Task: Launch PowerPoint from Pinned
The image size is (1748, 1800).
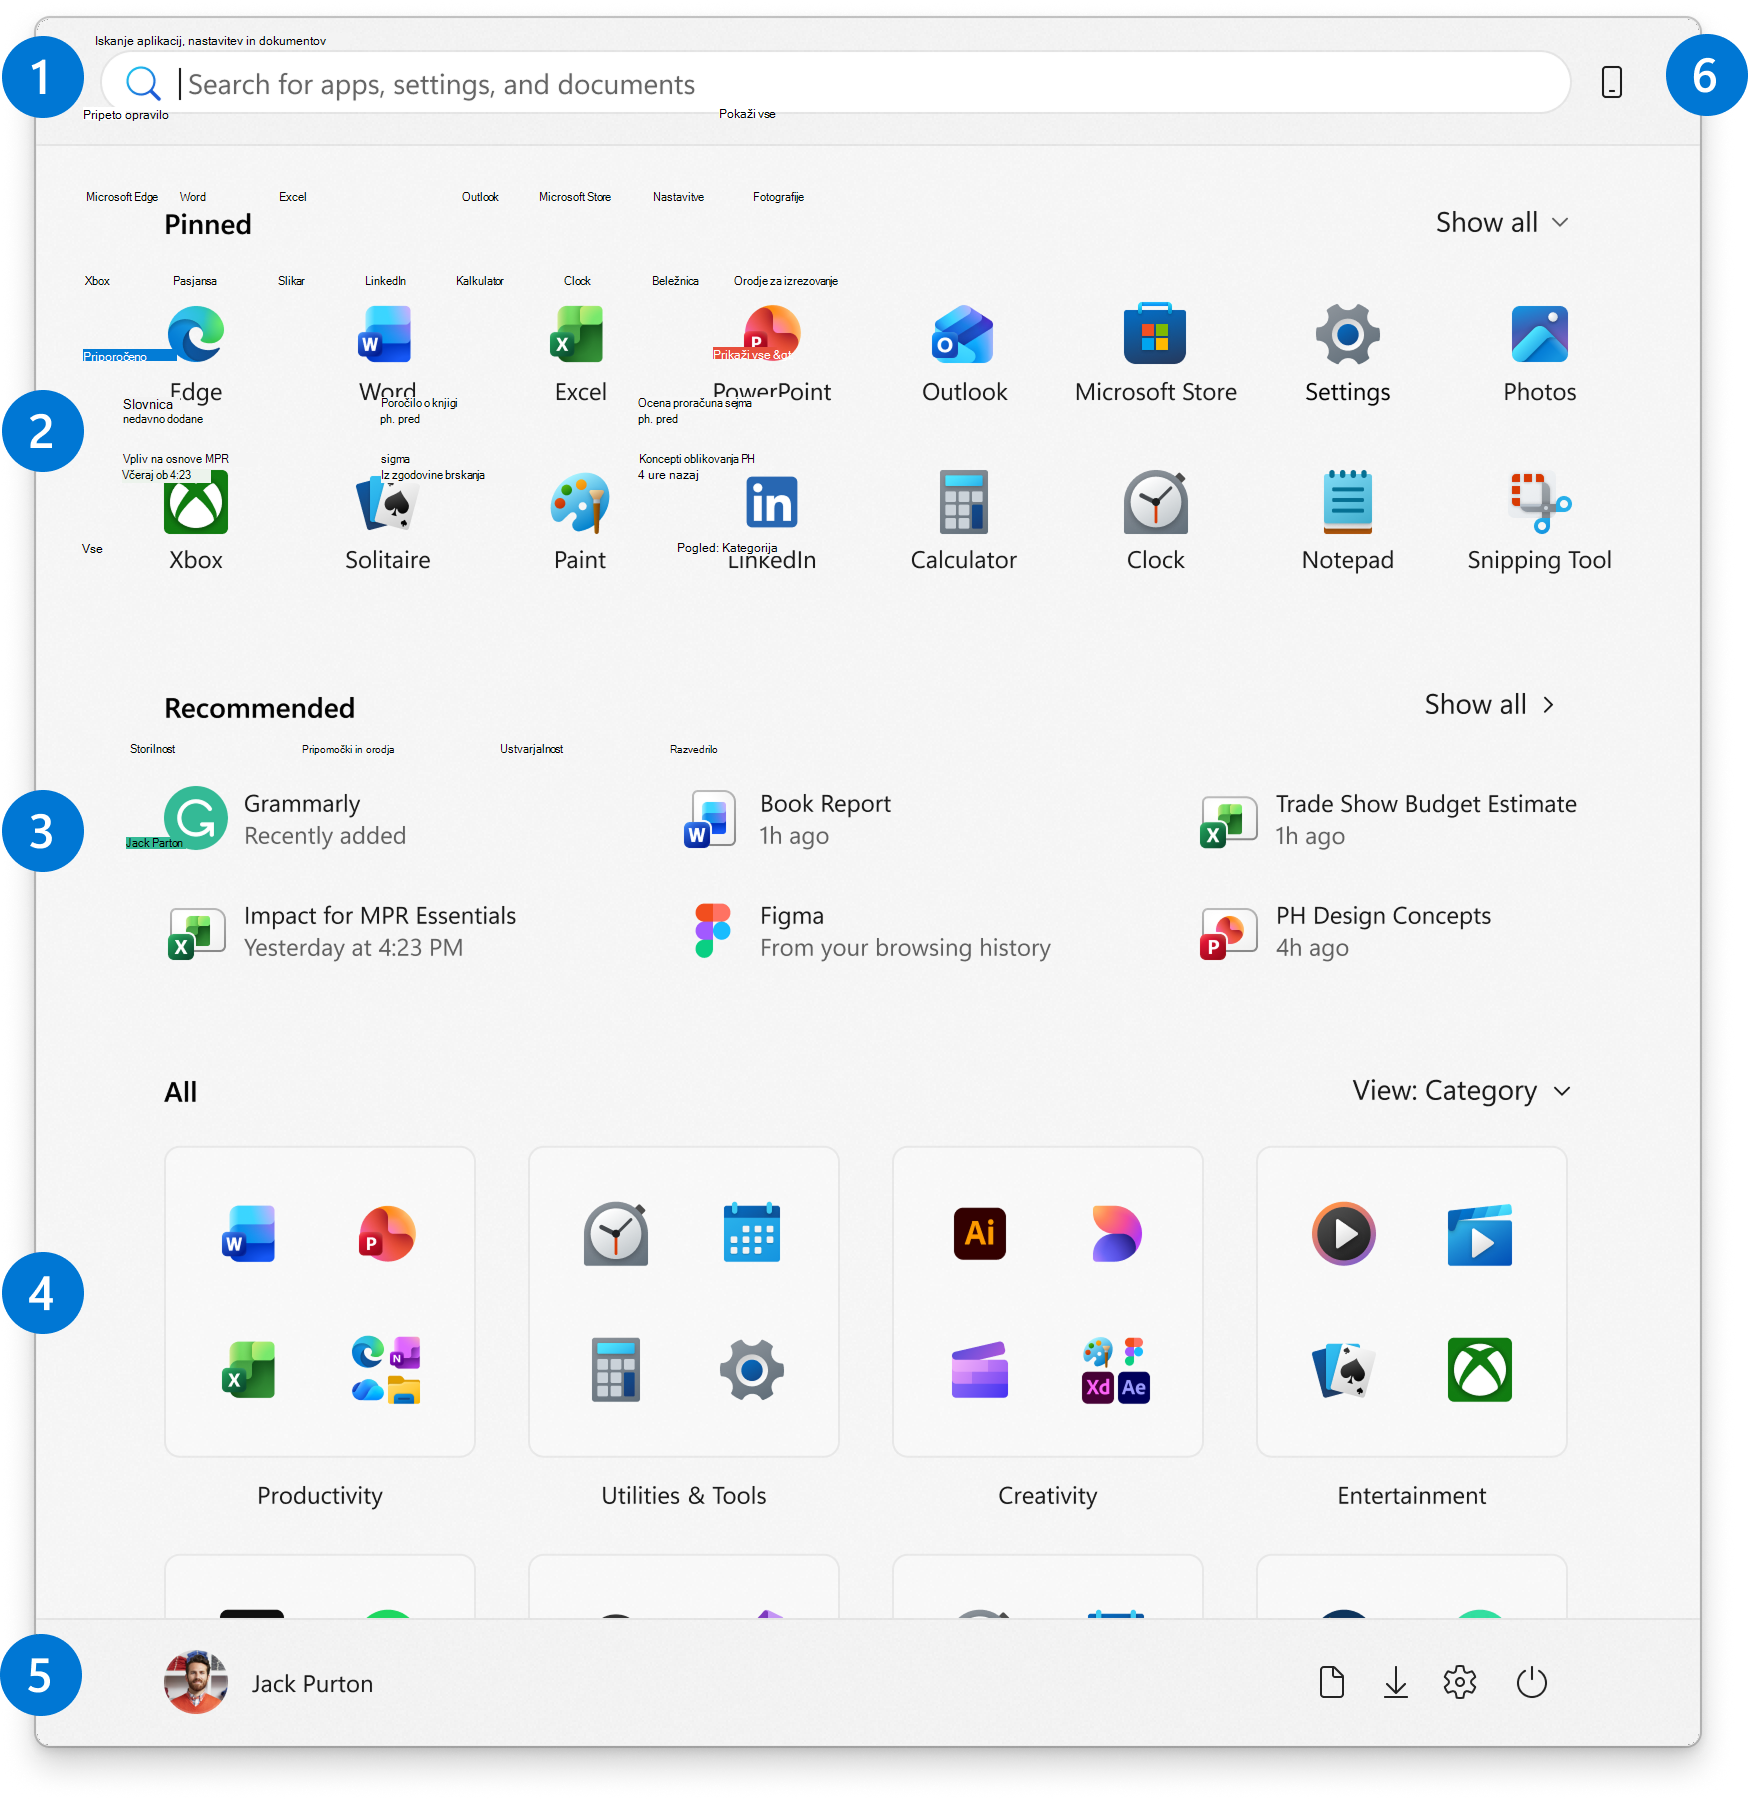Action: [x=771, y=335]
